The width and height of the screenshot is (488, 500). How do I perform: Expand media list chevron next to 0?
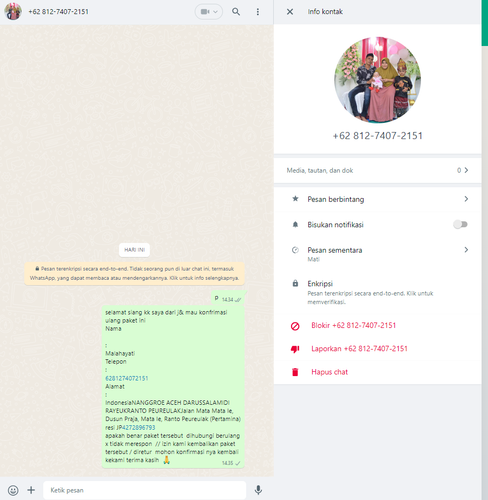tap(466, 170)
